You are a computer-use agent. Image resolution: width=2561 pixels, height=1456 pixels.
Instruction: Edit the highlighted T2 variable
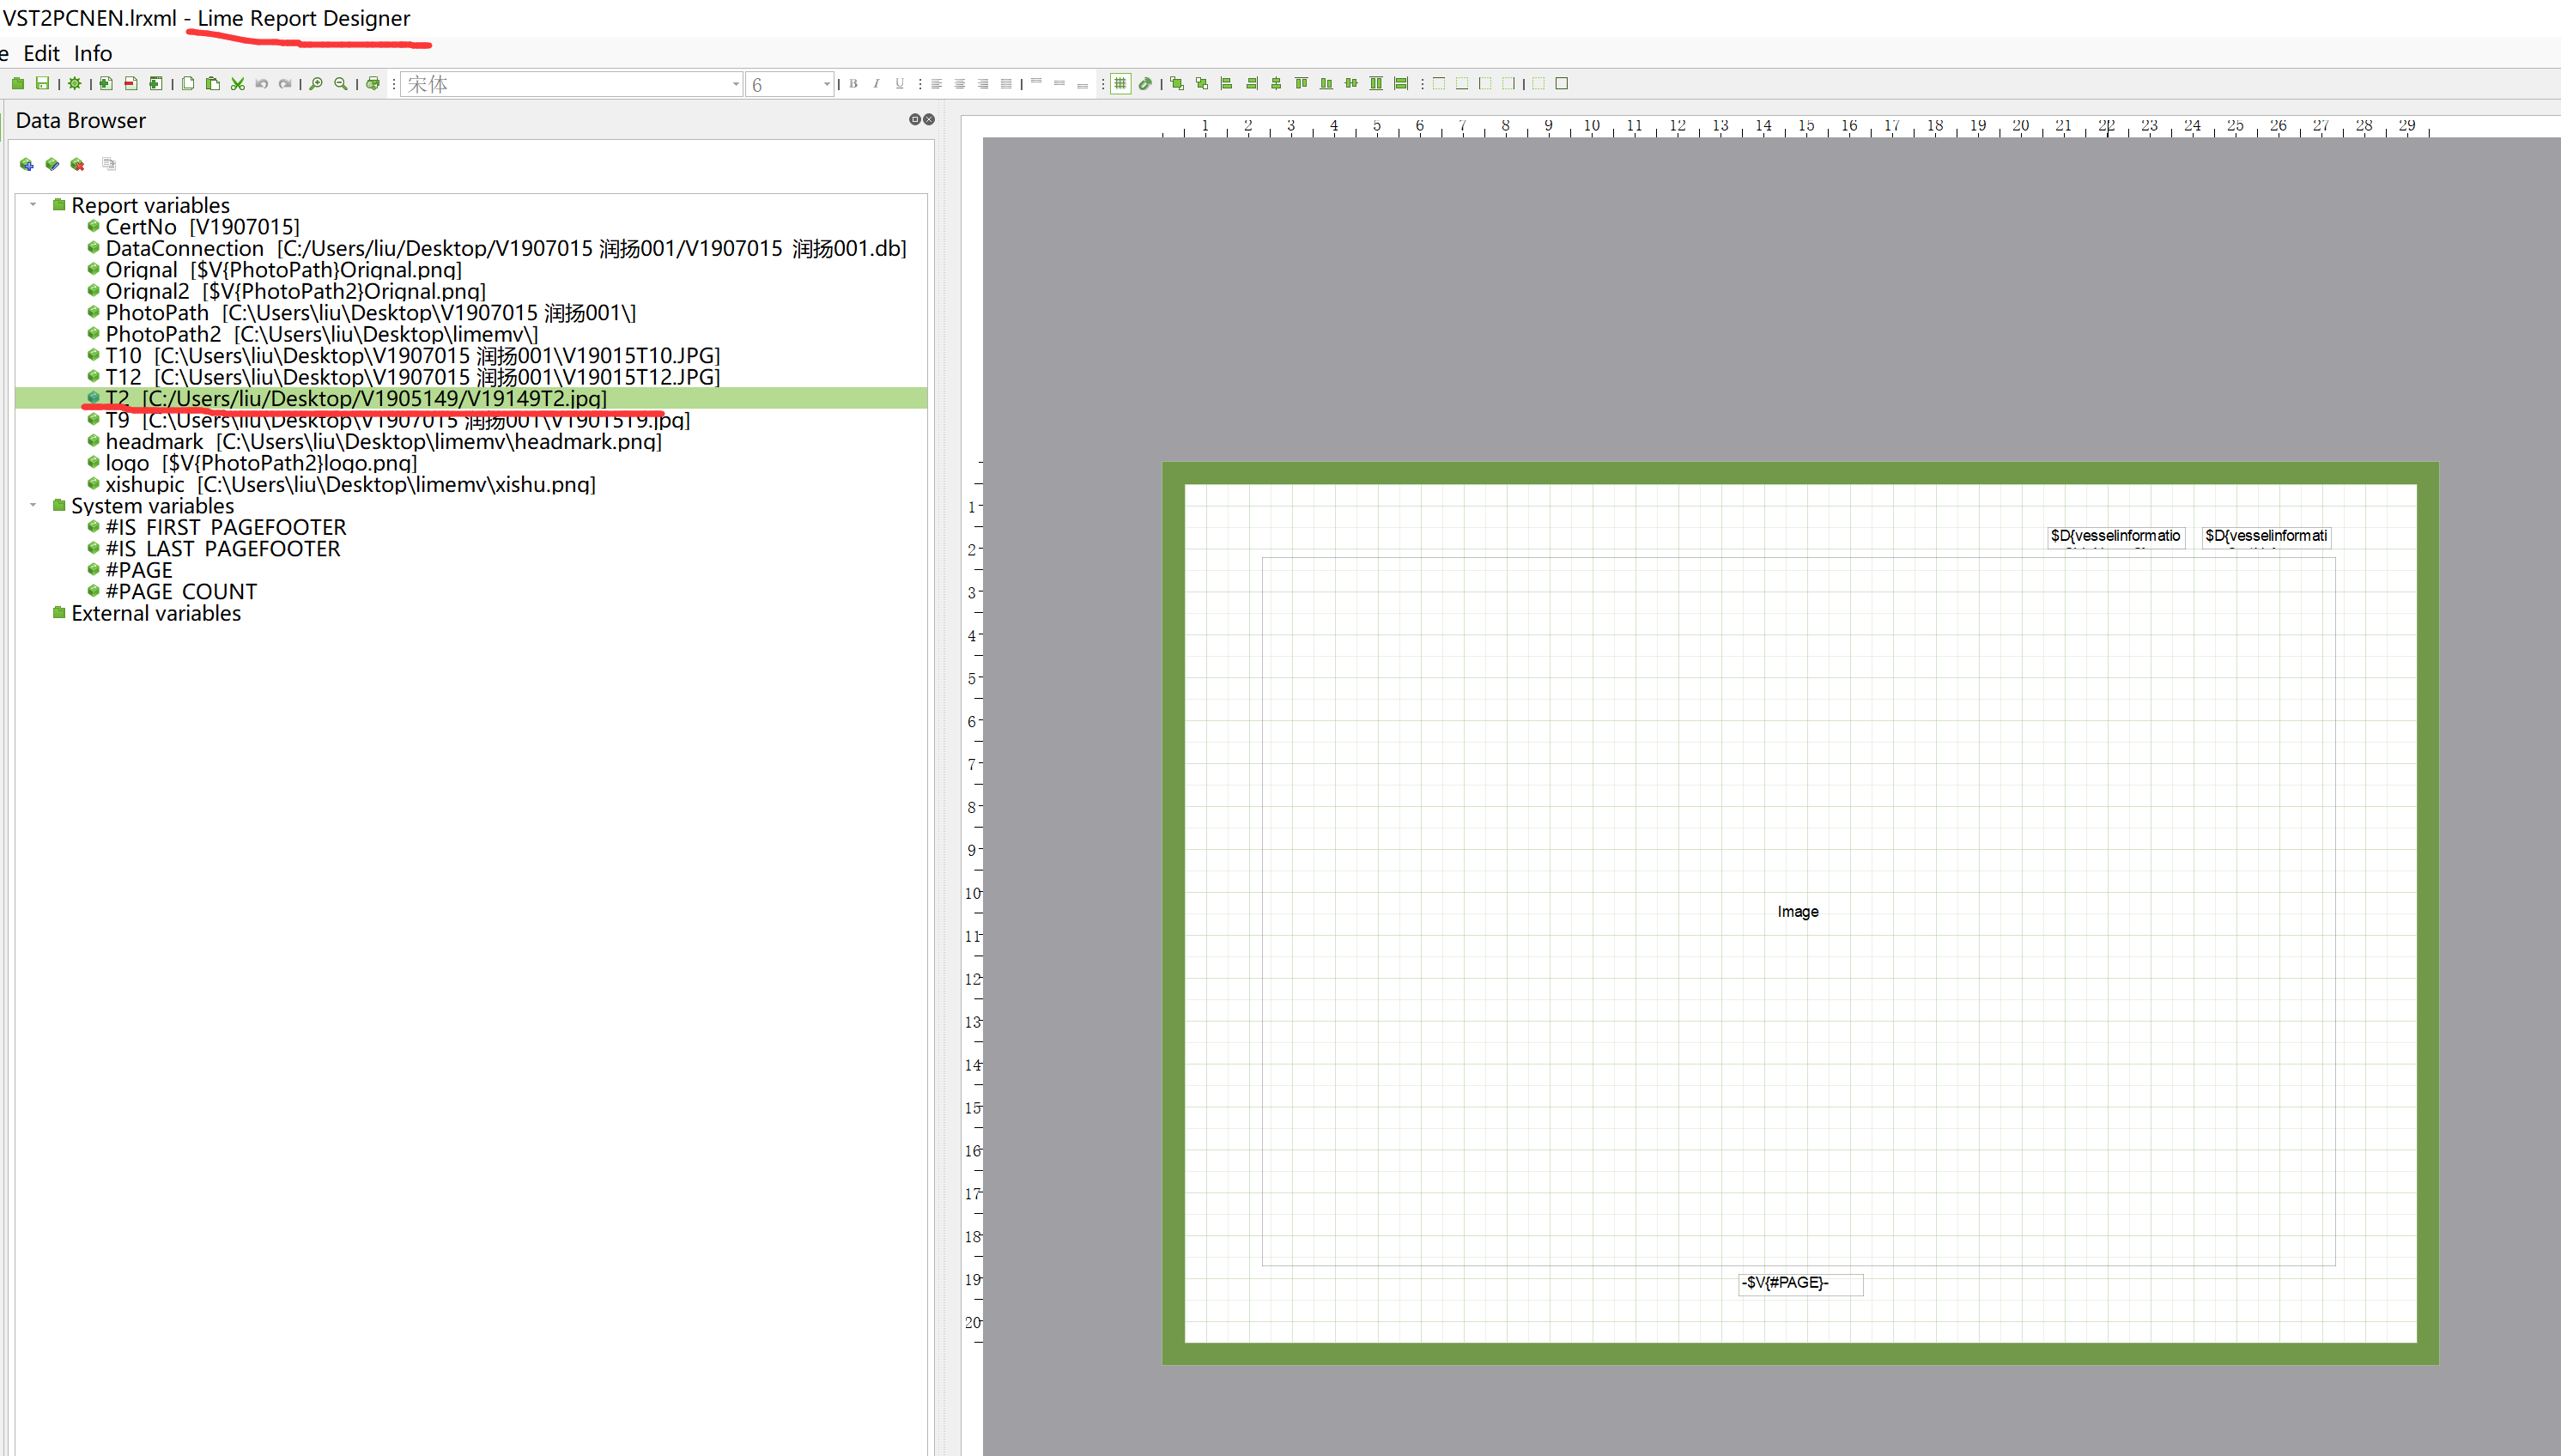click(x=52, y=164)
